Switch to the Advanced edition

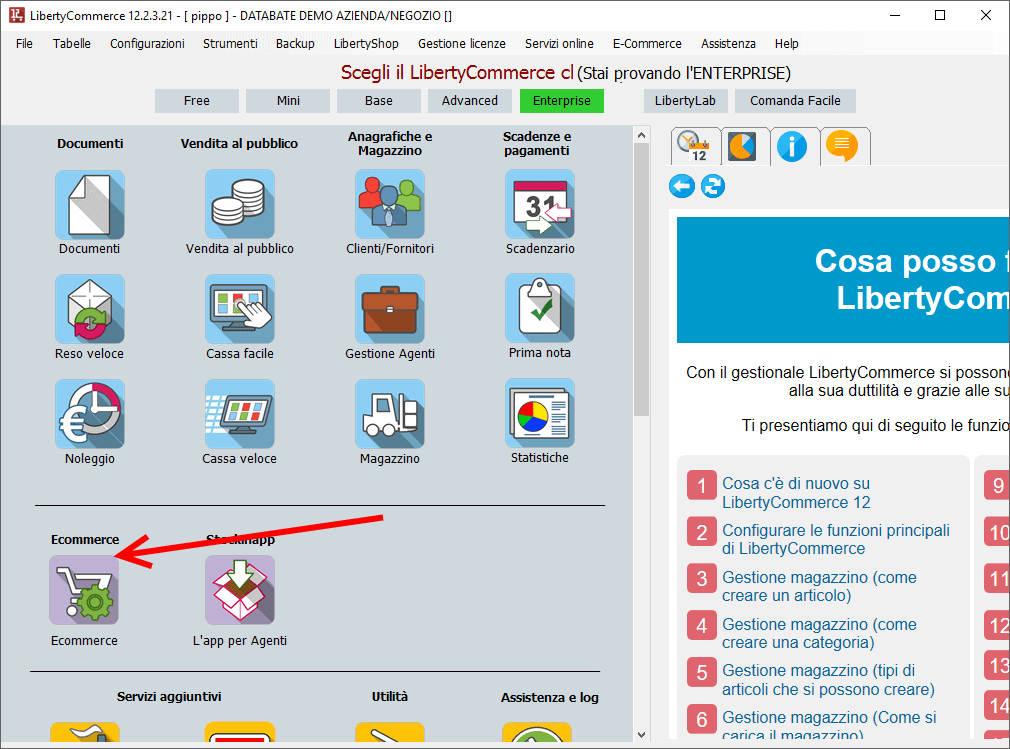tap(470, 101)
